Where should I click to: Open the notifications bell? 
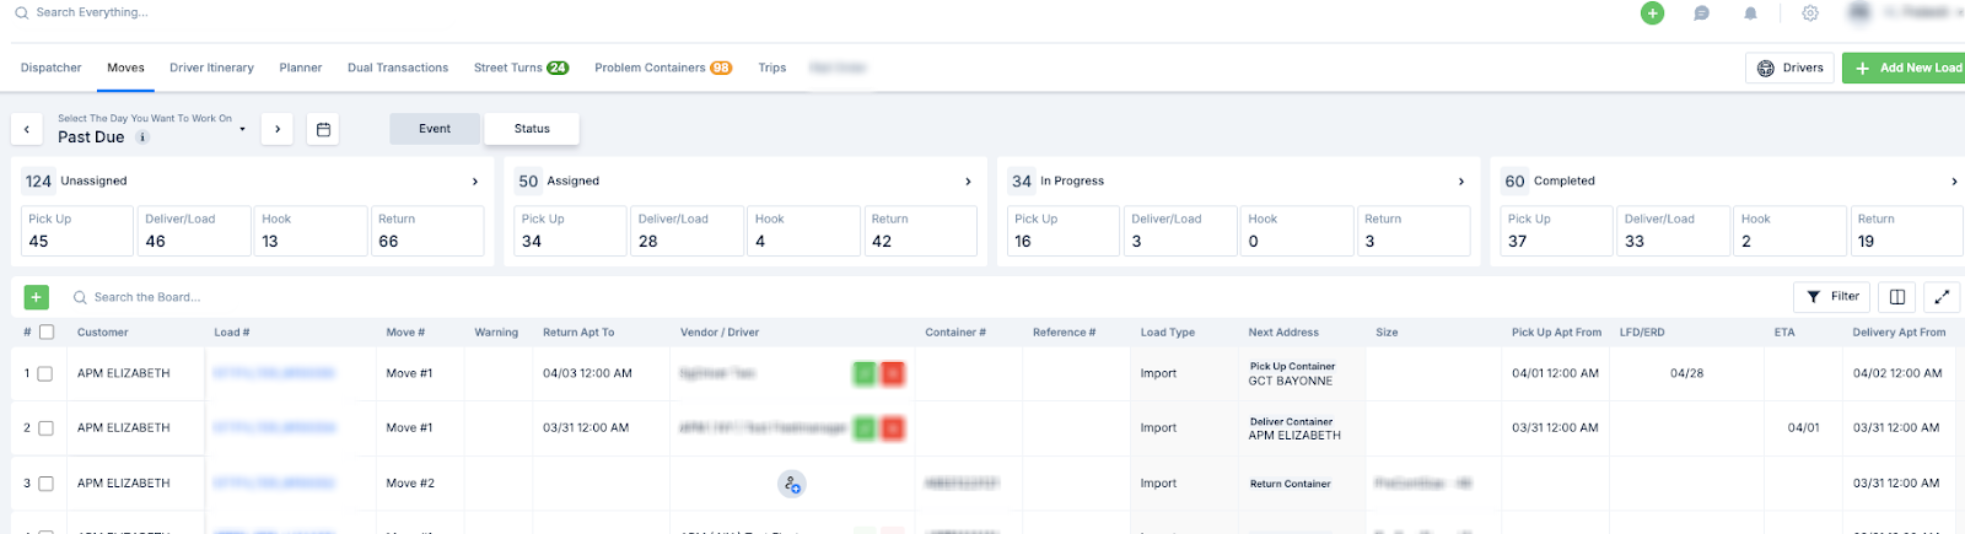1750,13
